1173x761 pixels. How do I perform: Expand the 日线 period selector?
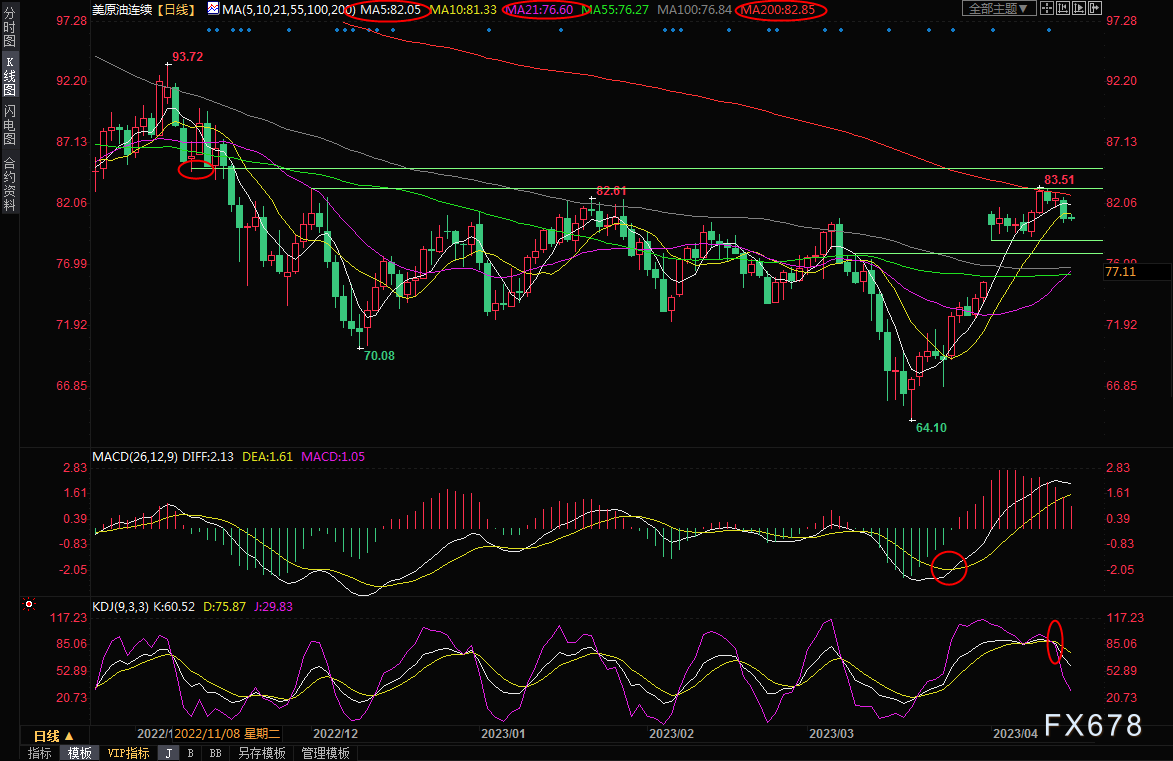(x=54, y=736)
